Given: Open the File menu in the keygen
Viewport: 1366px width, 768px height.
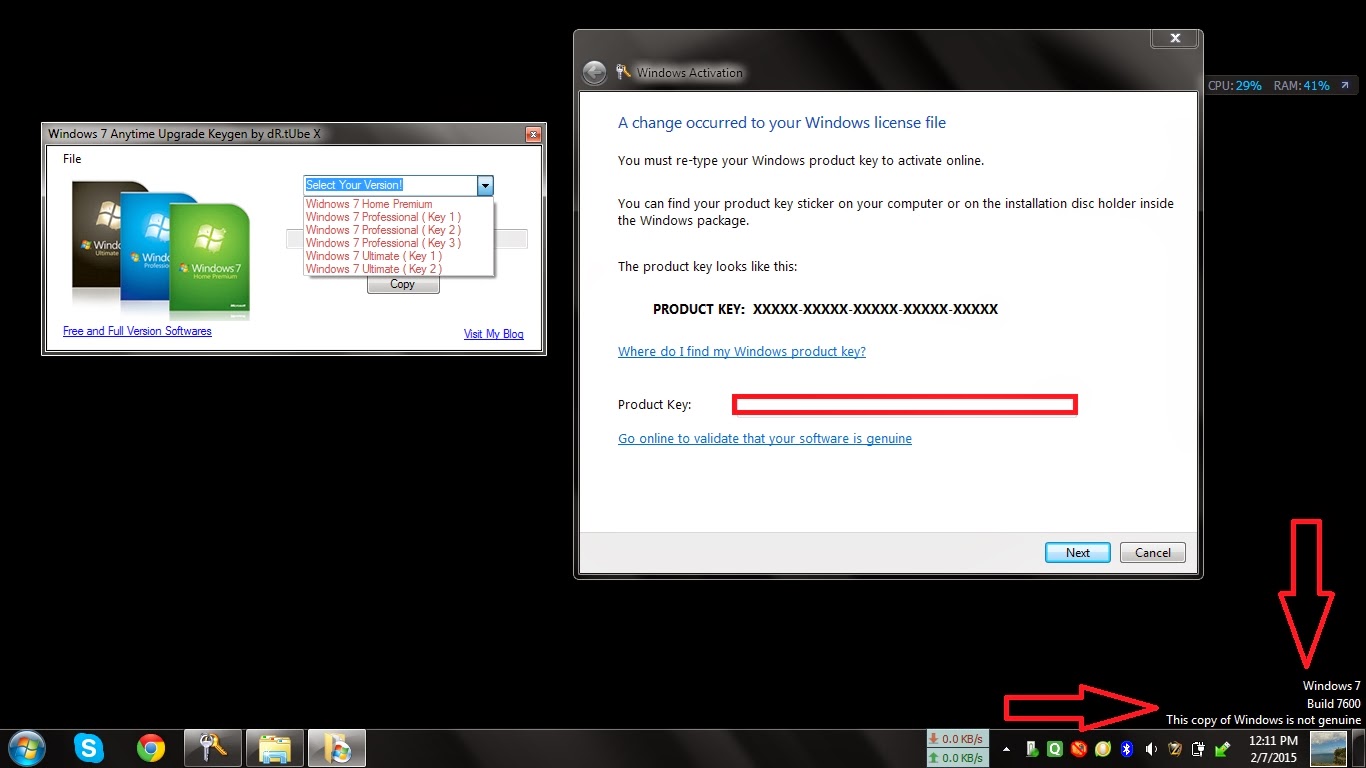Looking at the screenshot, I should [72, 159].
